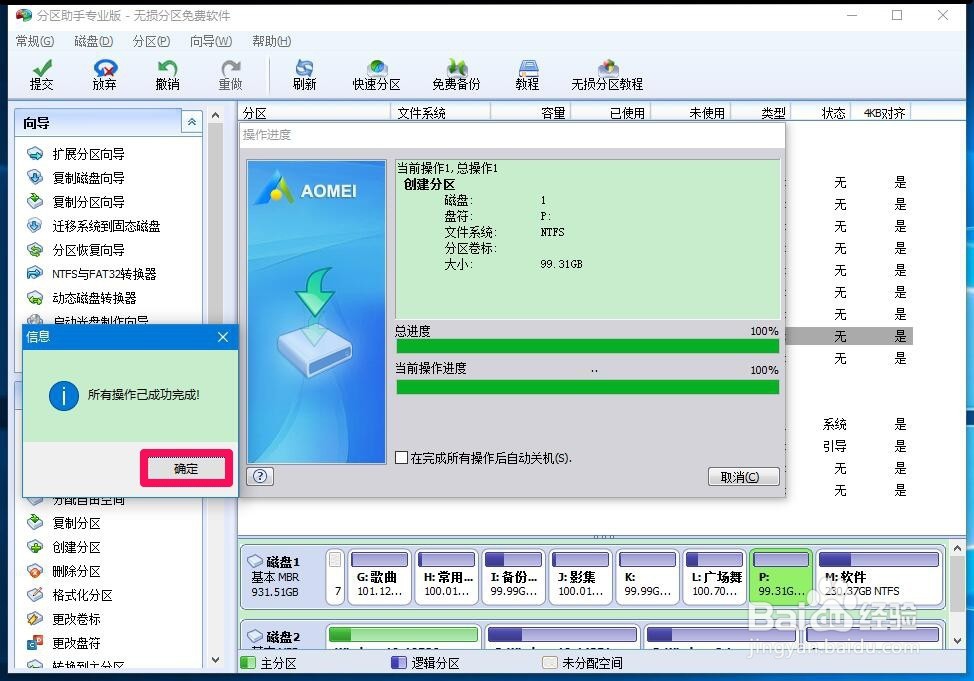Click the 总进度 progress bar
The width and height of the screenshot is (974, 681).
click(x=588, y=346)
